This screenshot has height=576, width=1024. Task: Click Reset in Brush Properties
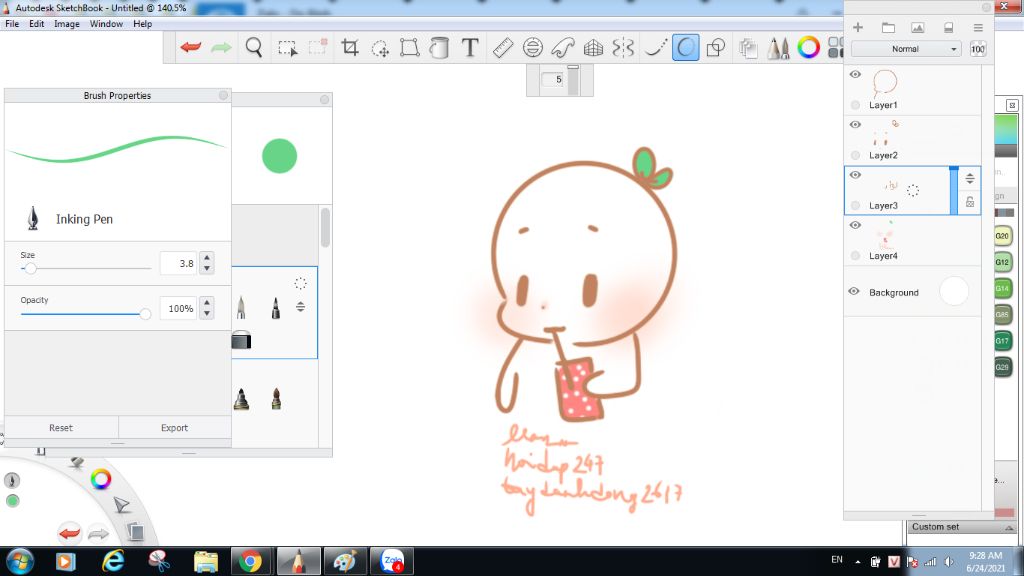tap(61, 428)
